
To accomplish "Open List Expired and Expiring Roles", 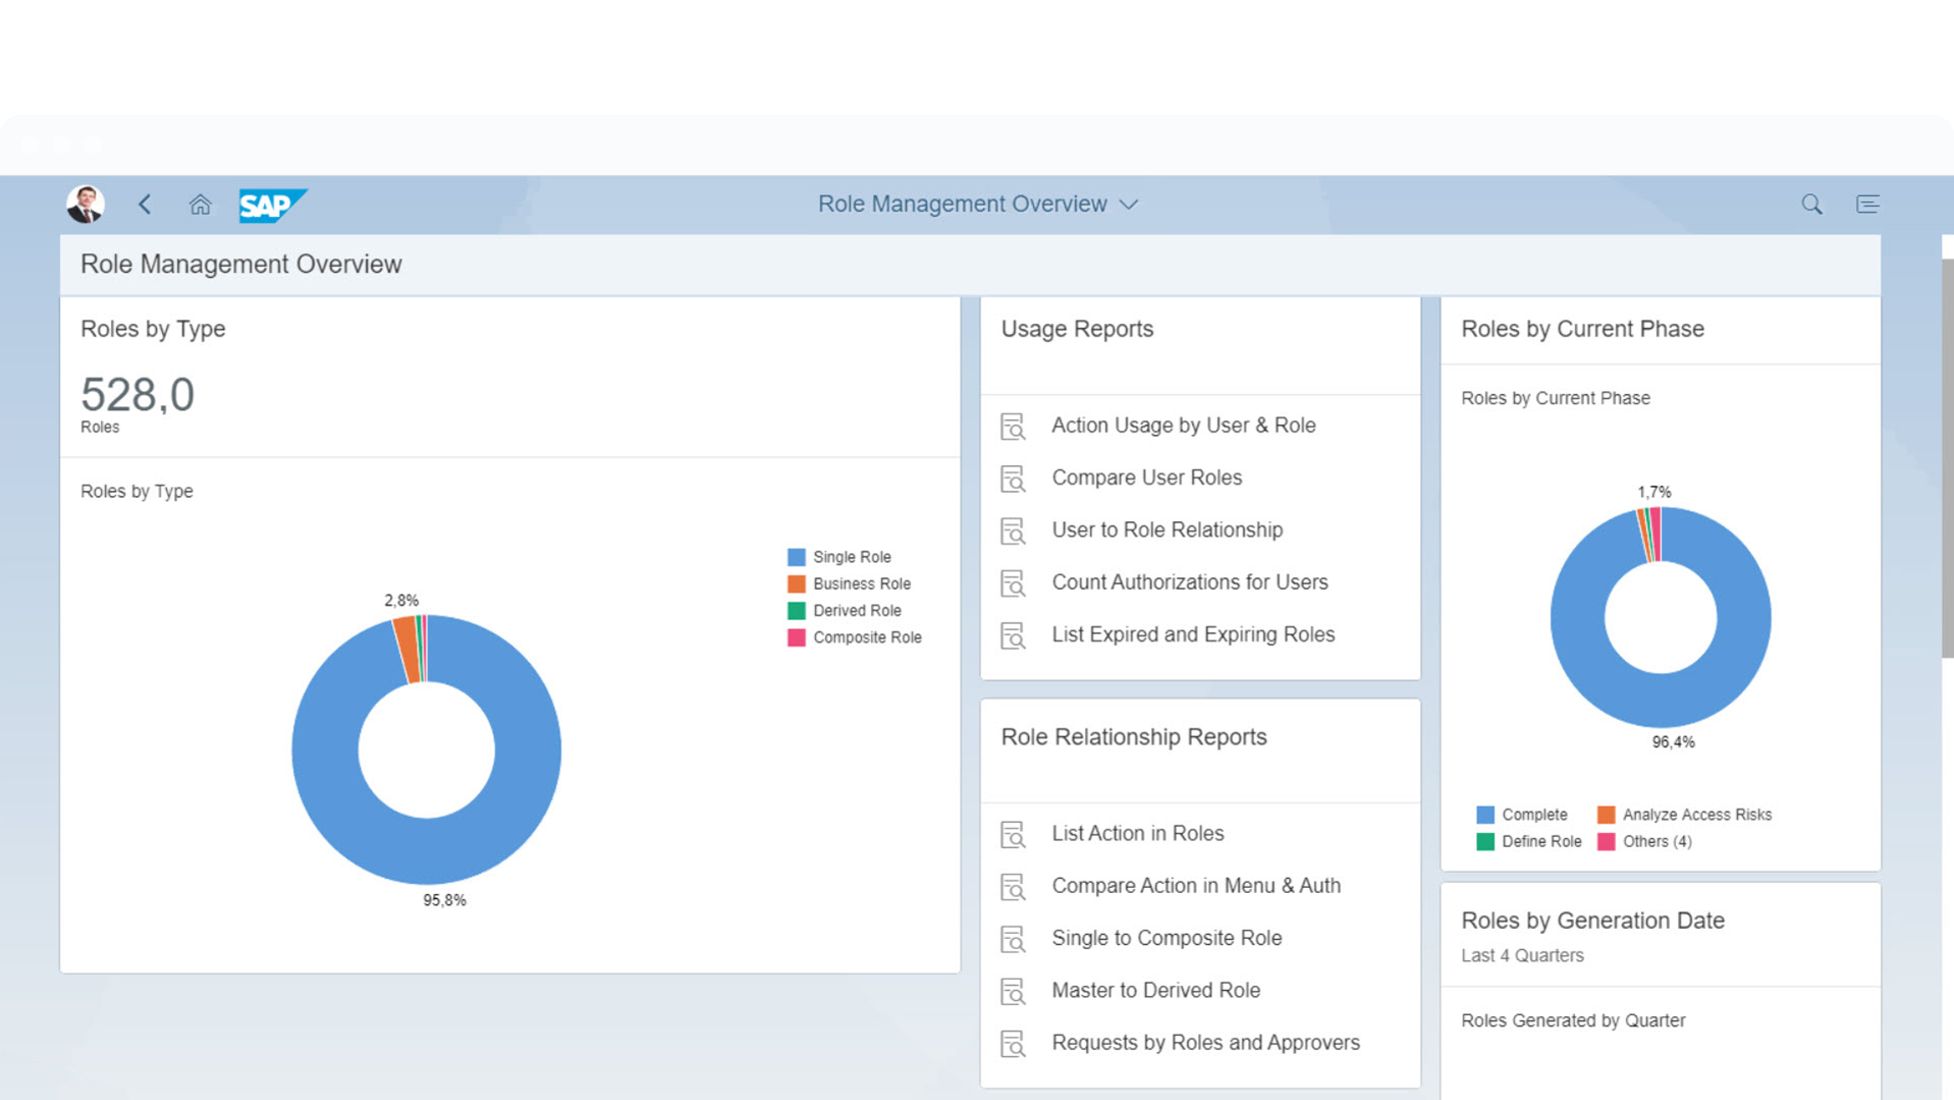I will [1193, 634].
